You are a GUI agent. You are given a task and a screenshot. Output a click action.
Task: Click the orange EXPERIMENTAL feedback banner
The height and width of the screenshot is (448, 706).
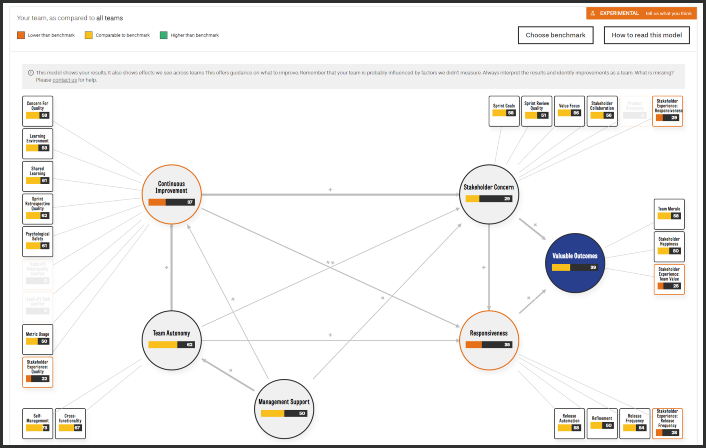641,14
